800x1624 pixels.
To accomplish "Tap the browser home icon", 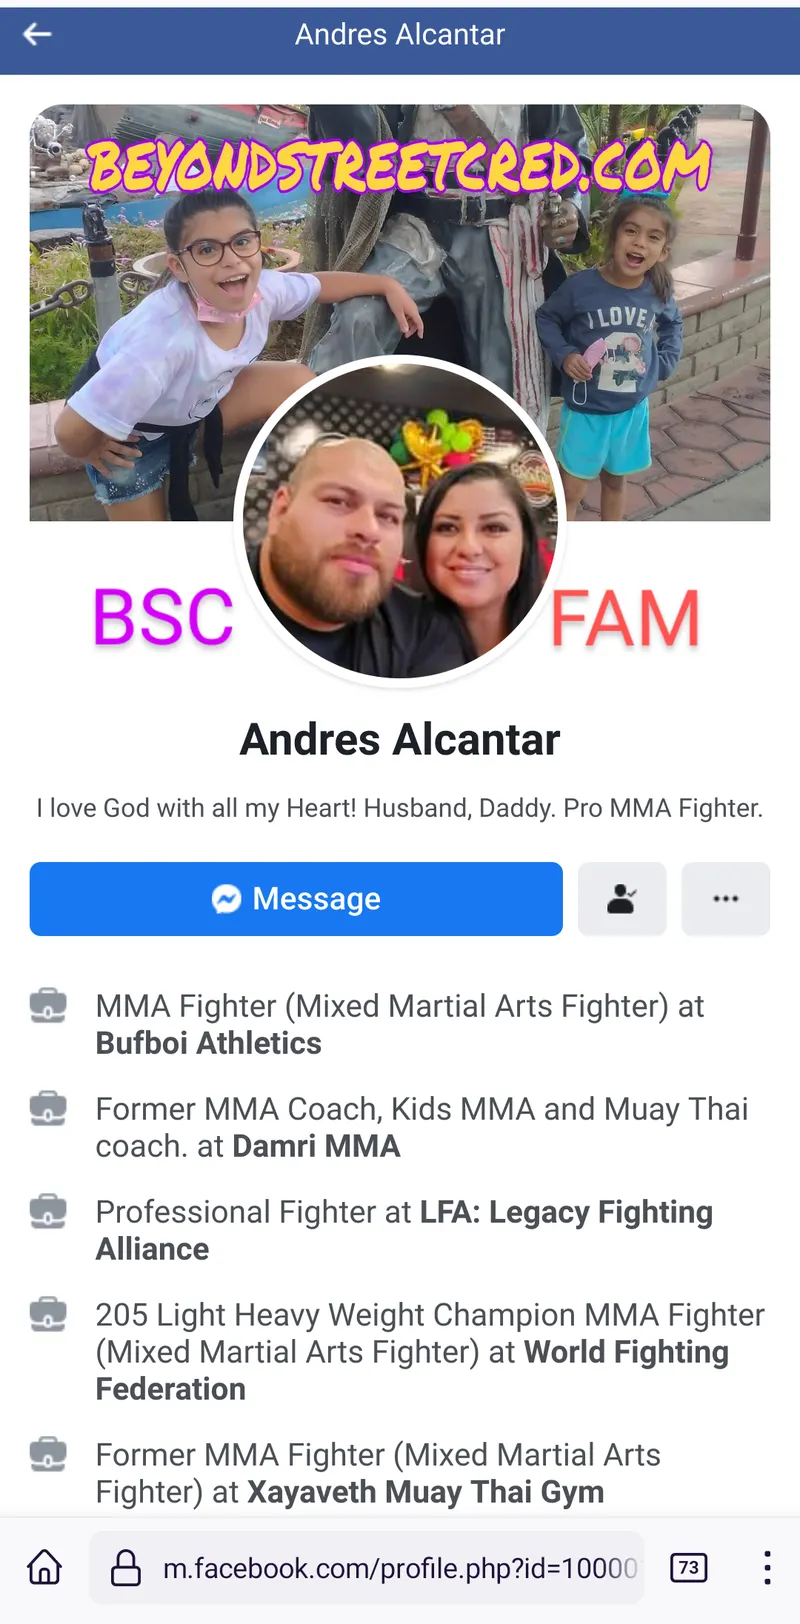I will tap(45, 1567).
